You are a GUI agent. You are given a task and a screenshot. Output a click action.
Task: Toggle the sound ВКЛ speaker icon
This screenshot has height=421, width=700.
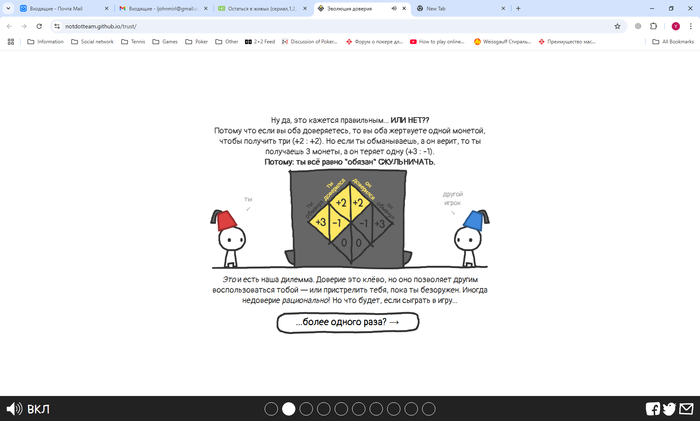tap(14, 408)
